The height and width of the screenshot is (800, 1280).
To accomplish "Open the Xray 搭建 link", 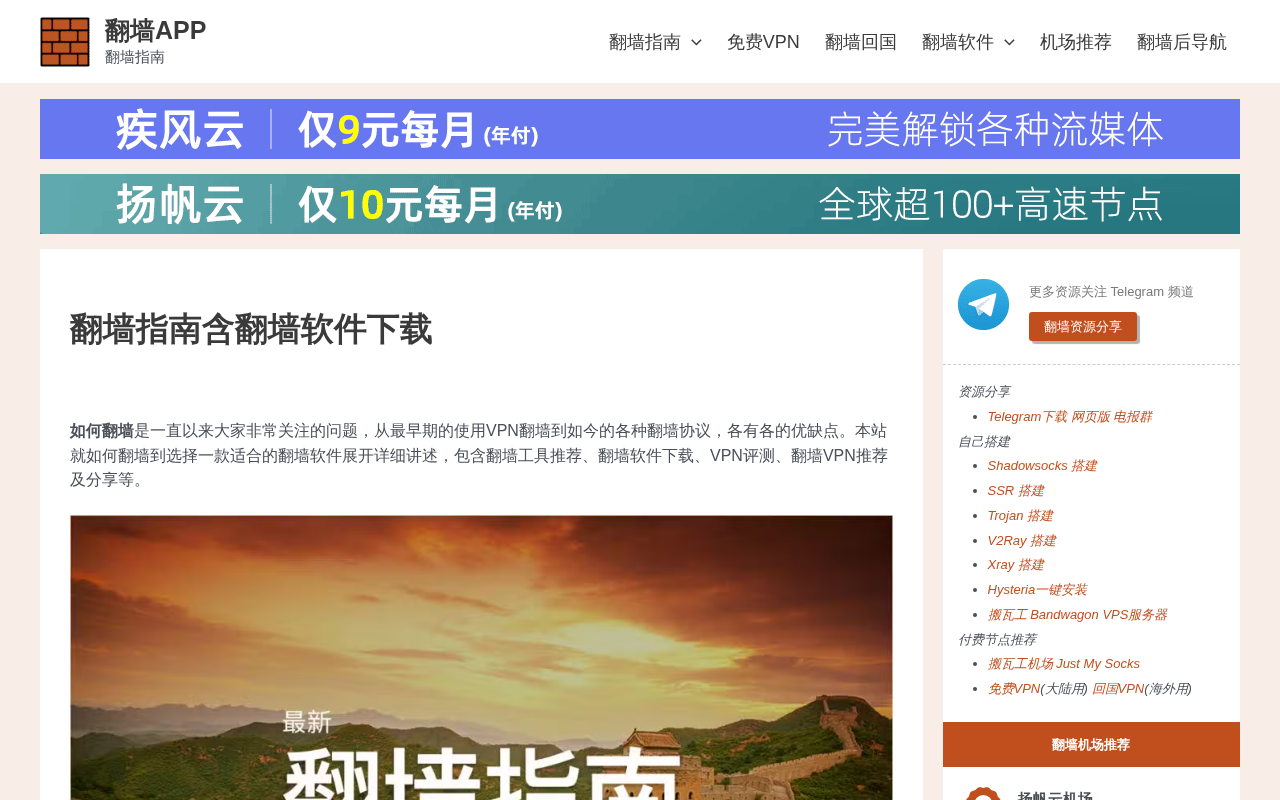I will [1015, 565].
